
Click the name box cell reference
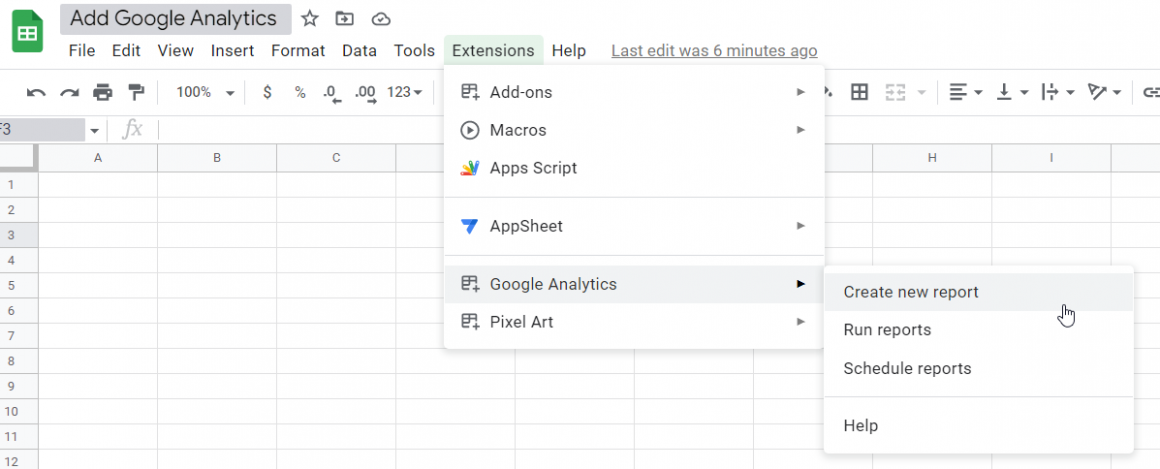(x=42, y=130)
